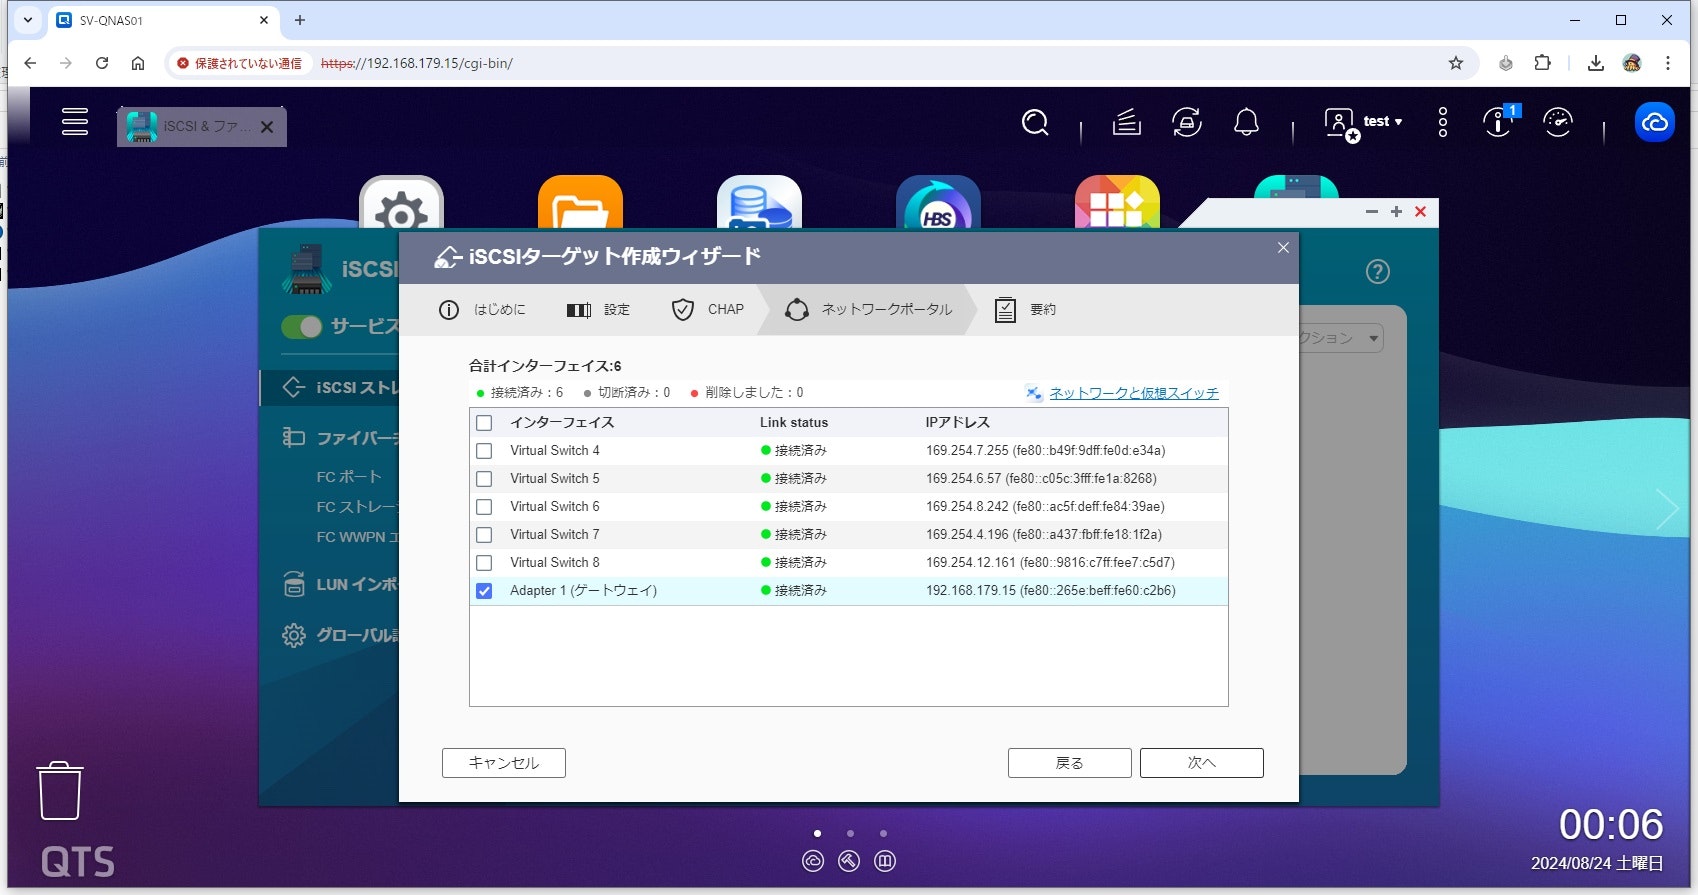The height and width of the screenshot is (895, 1698).
Task: Select the third desktop page indicator dot
Action: point(883,833)
